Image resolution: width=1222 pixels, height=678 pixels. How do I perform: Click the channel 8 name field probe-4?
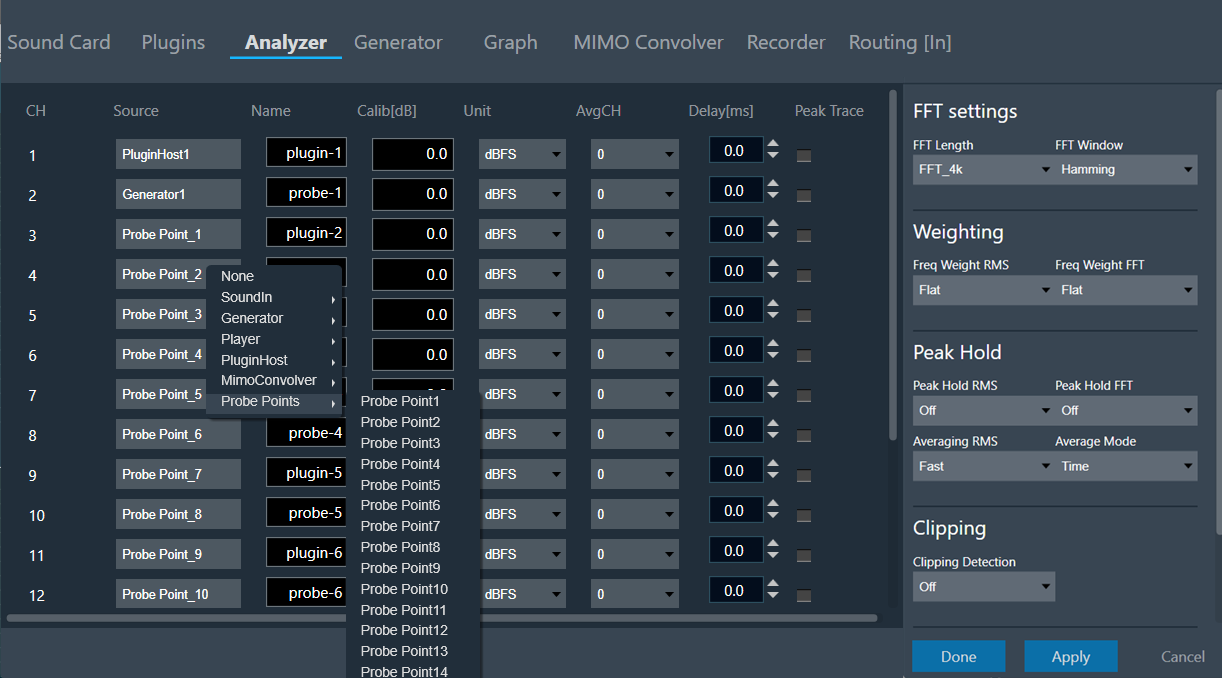click(x=306, y=433)
